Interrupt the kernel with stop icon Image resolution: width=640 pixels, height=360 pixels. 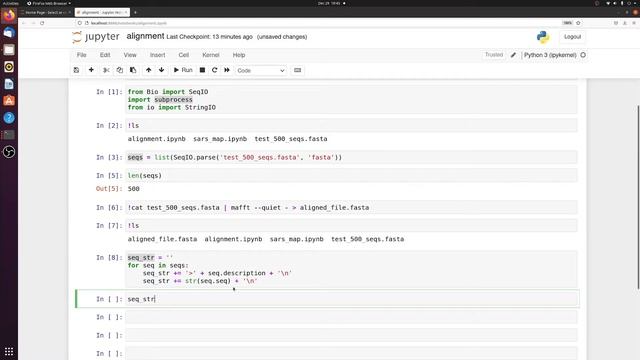[x=202, y=70]
